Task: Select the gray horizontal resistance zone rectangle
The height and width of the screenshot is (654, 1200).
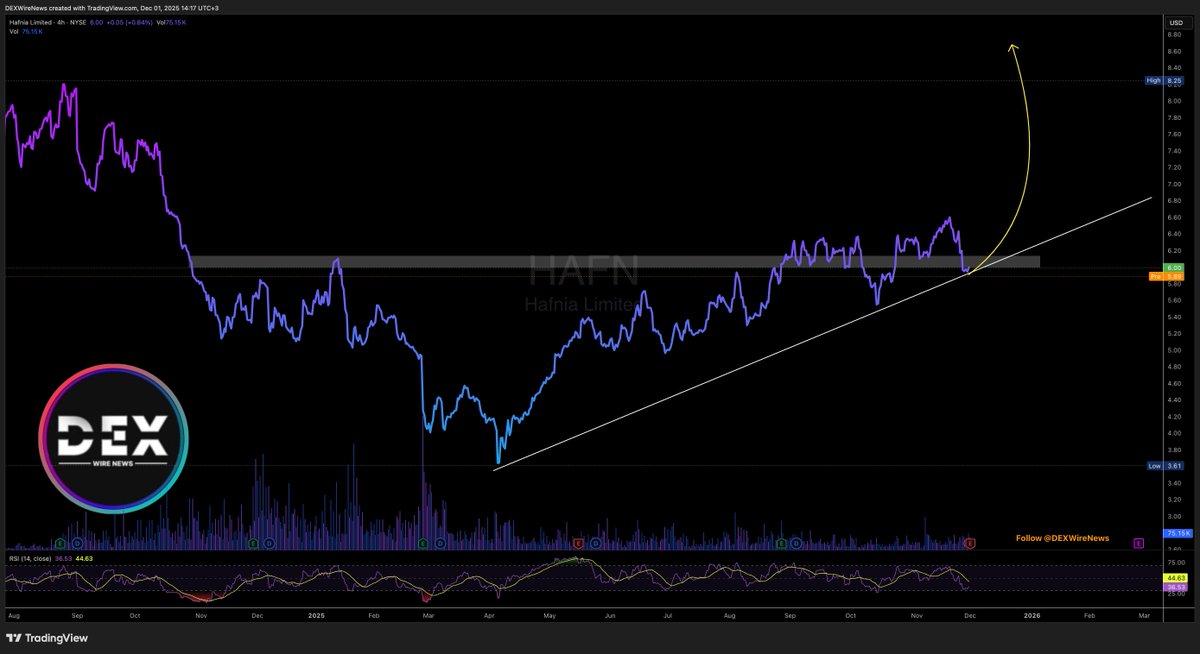Action: (615, 262)
